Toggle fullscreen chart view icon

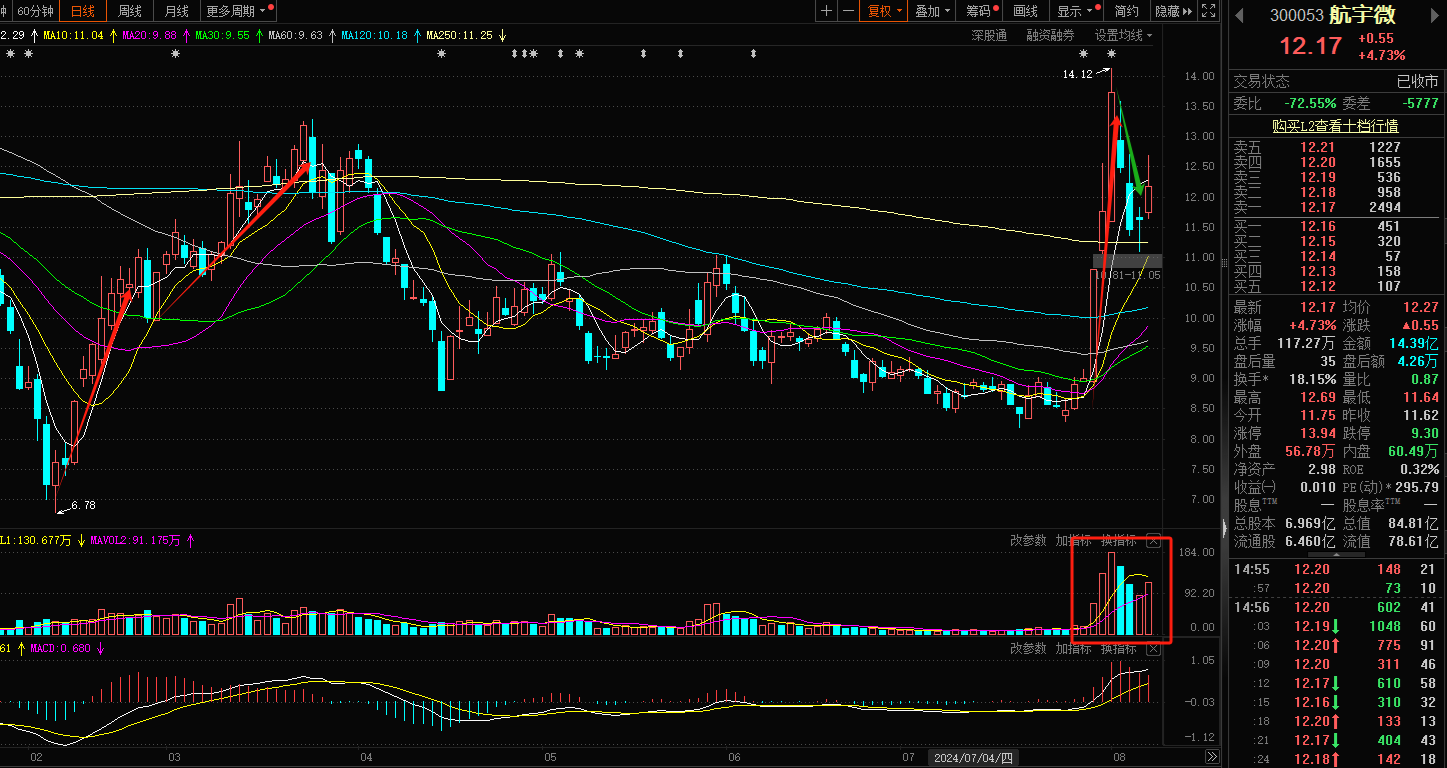(1209, 11)
